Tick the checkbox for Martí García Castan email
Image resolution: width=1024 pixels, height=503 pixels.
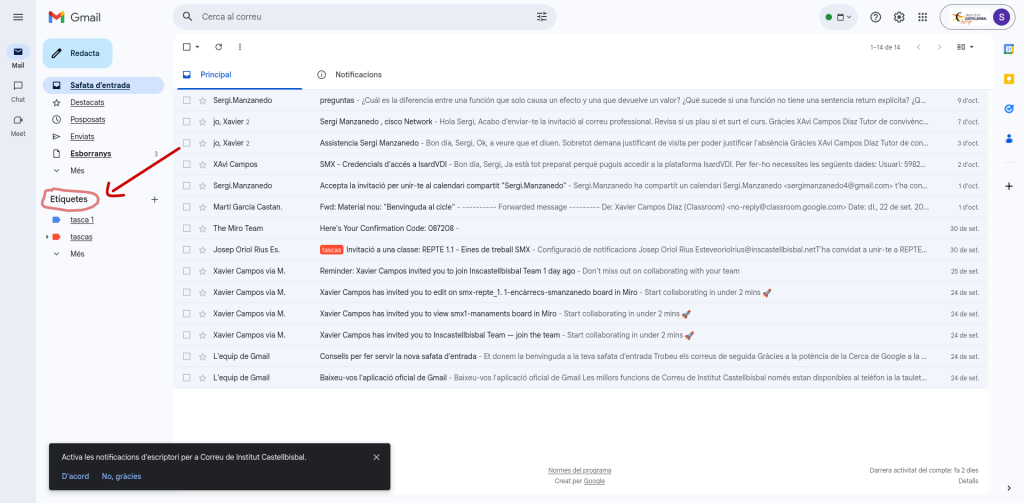(186, 207)
